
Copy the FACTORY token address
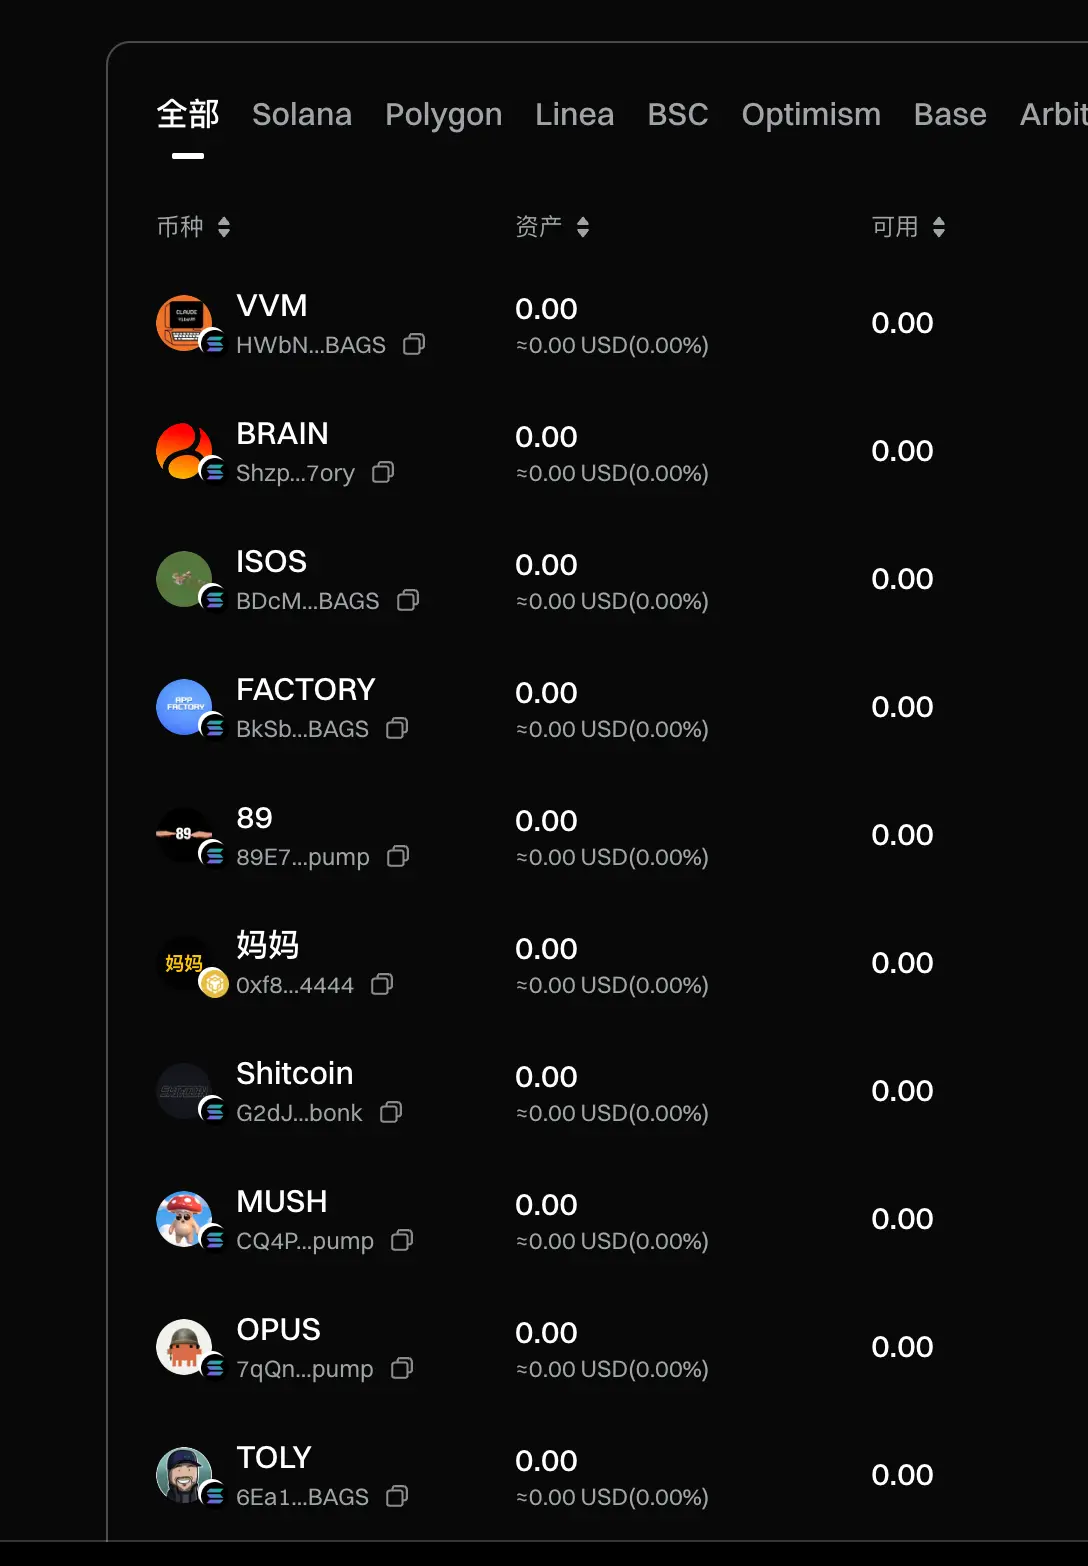pos(397,729)
